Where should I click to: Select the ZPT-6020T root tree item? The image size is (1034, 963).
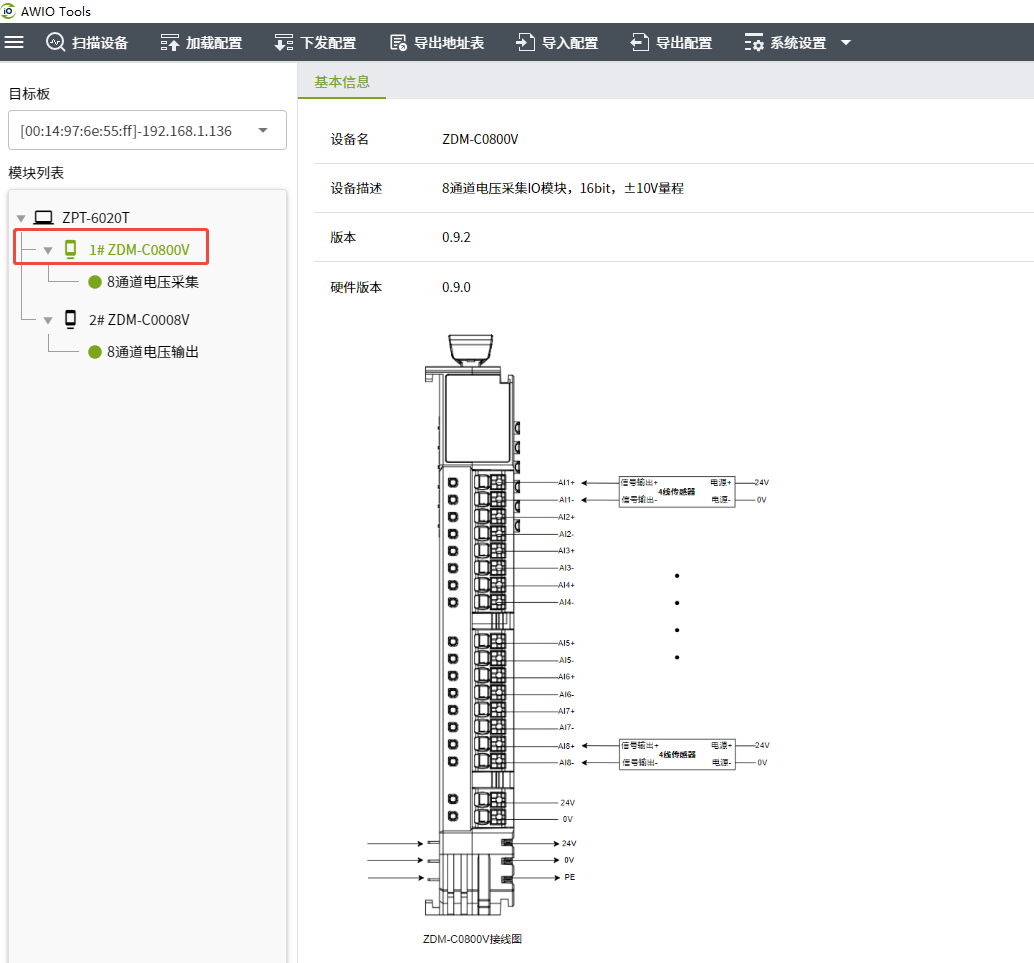(96, 218)
